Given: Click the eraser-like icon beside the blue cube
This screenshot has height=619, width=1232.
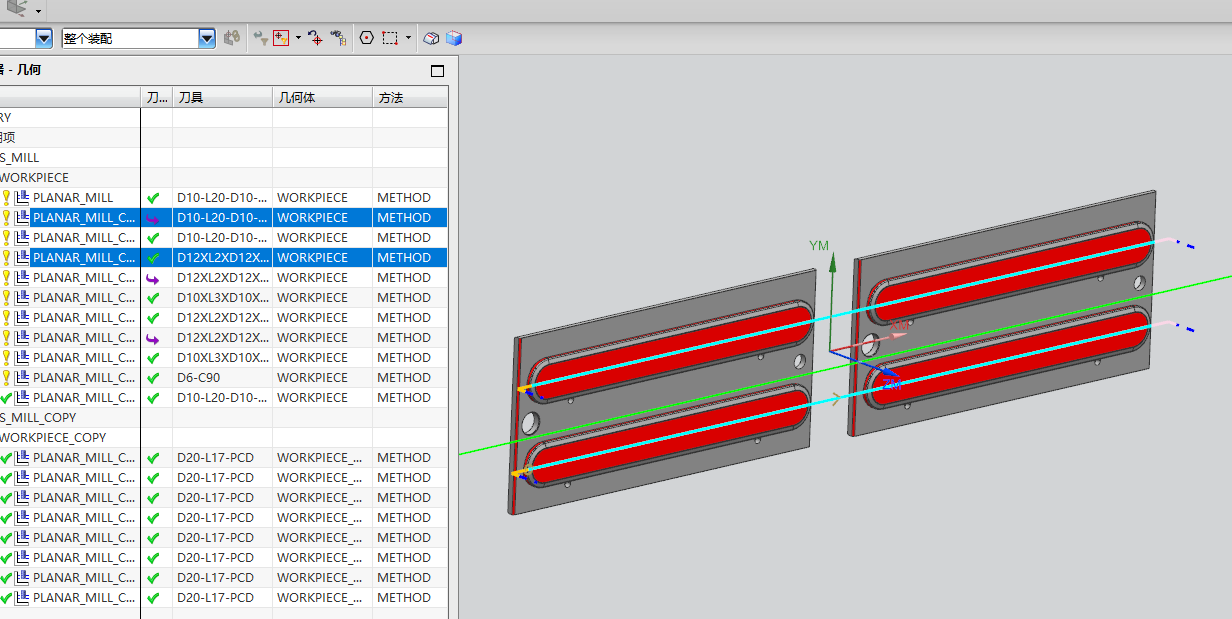Looking at the screenshot, I should coord(431,38).
